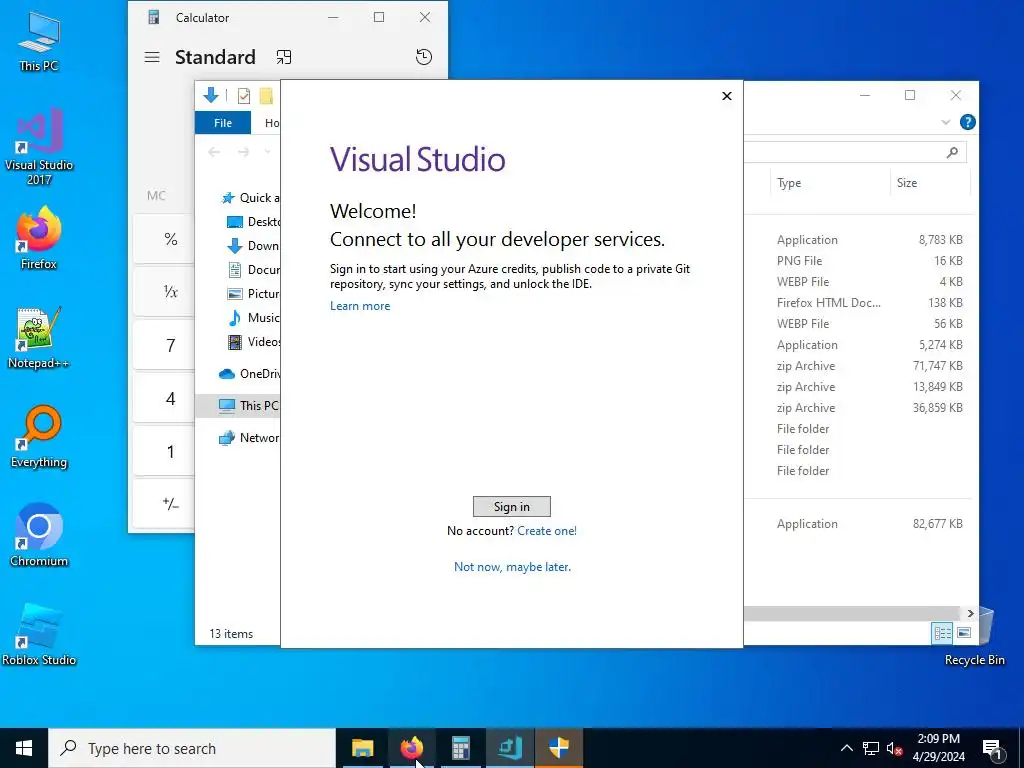This screenshot has height=768, width=1024.
Task: Expand the ribbon with the chevron in Explorer
Action: click(x=945, y=122)
